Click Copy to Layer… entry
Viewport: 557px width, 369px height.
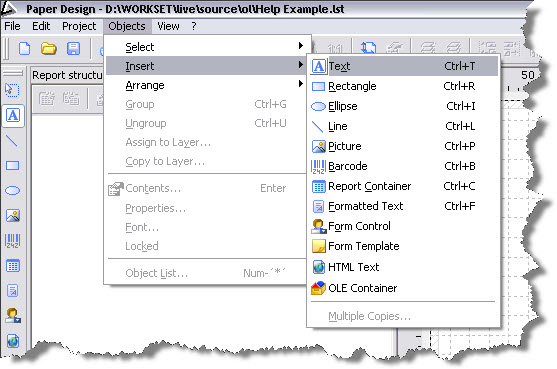(x=207, y=162)
